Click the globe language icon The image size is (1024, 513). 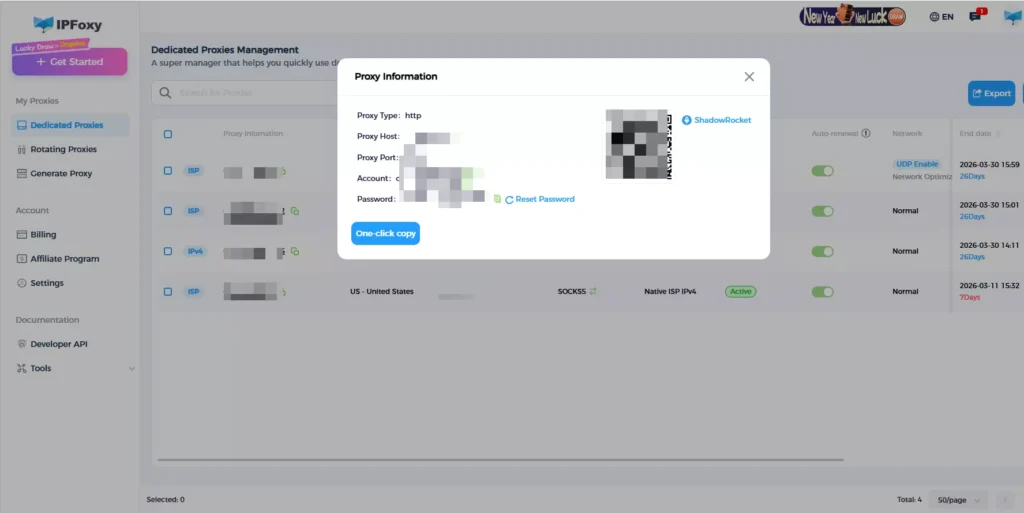click(x=934, y=17)
